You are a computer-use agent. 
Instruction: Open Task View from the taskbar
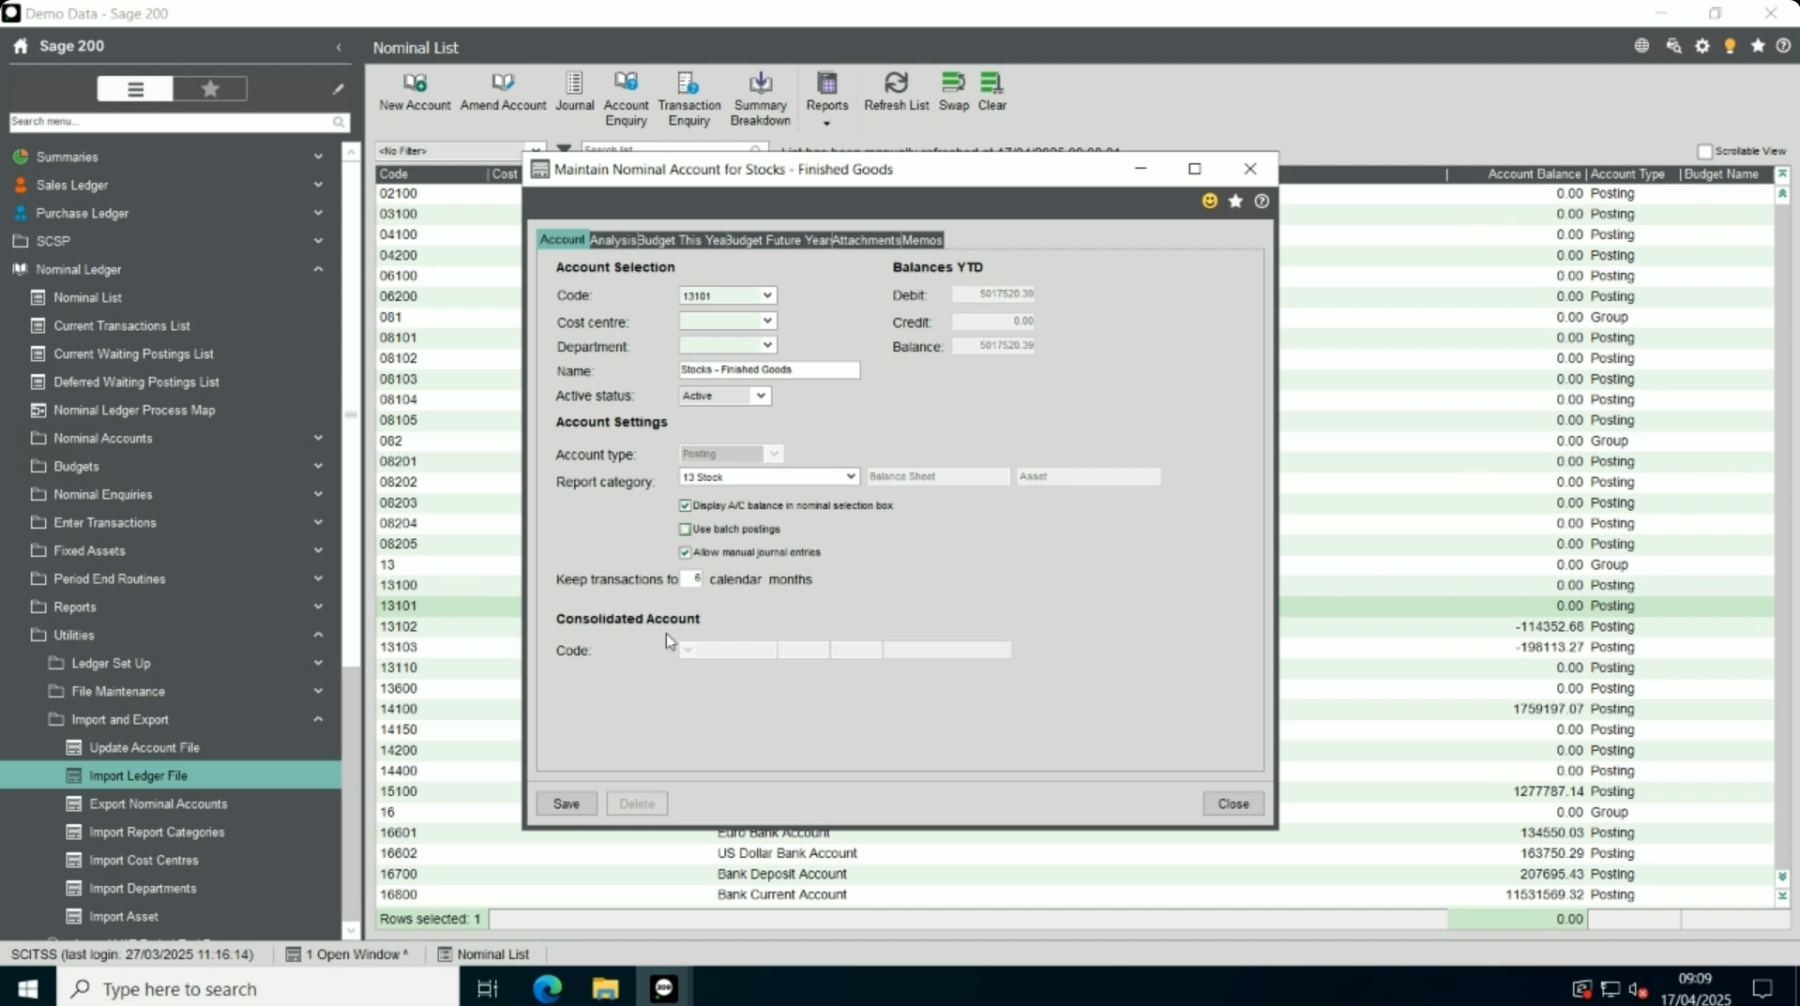488,988
